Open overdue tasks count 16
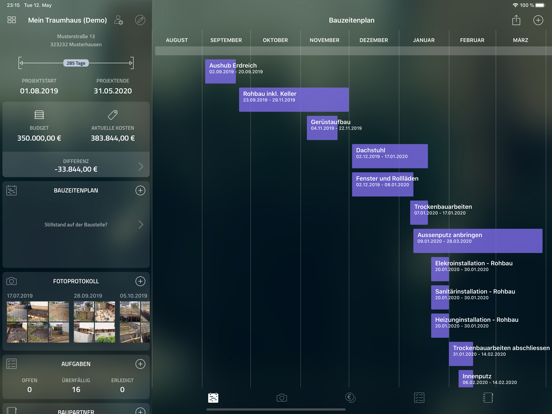The image size is (552, 414). (x=76, y=389)
